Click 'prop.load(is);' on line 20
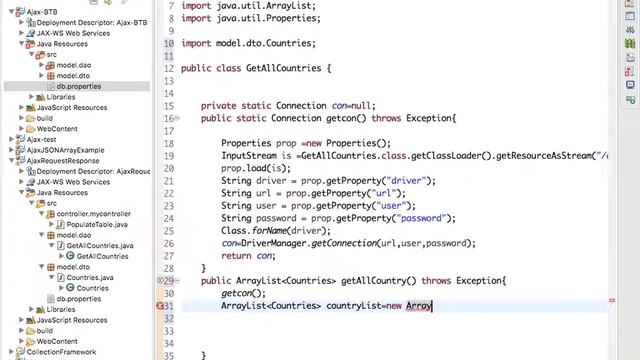This screenshot has width=640, height=360. click(256, 168)
